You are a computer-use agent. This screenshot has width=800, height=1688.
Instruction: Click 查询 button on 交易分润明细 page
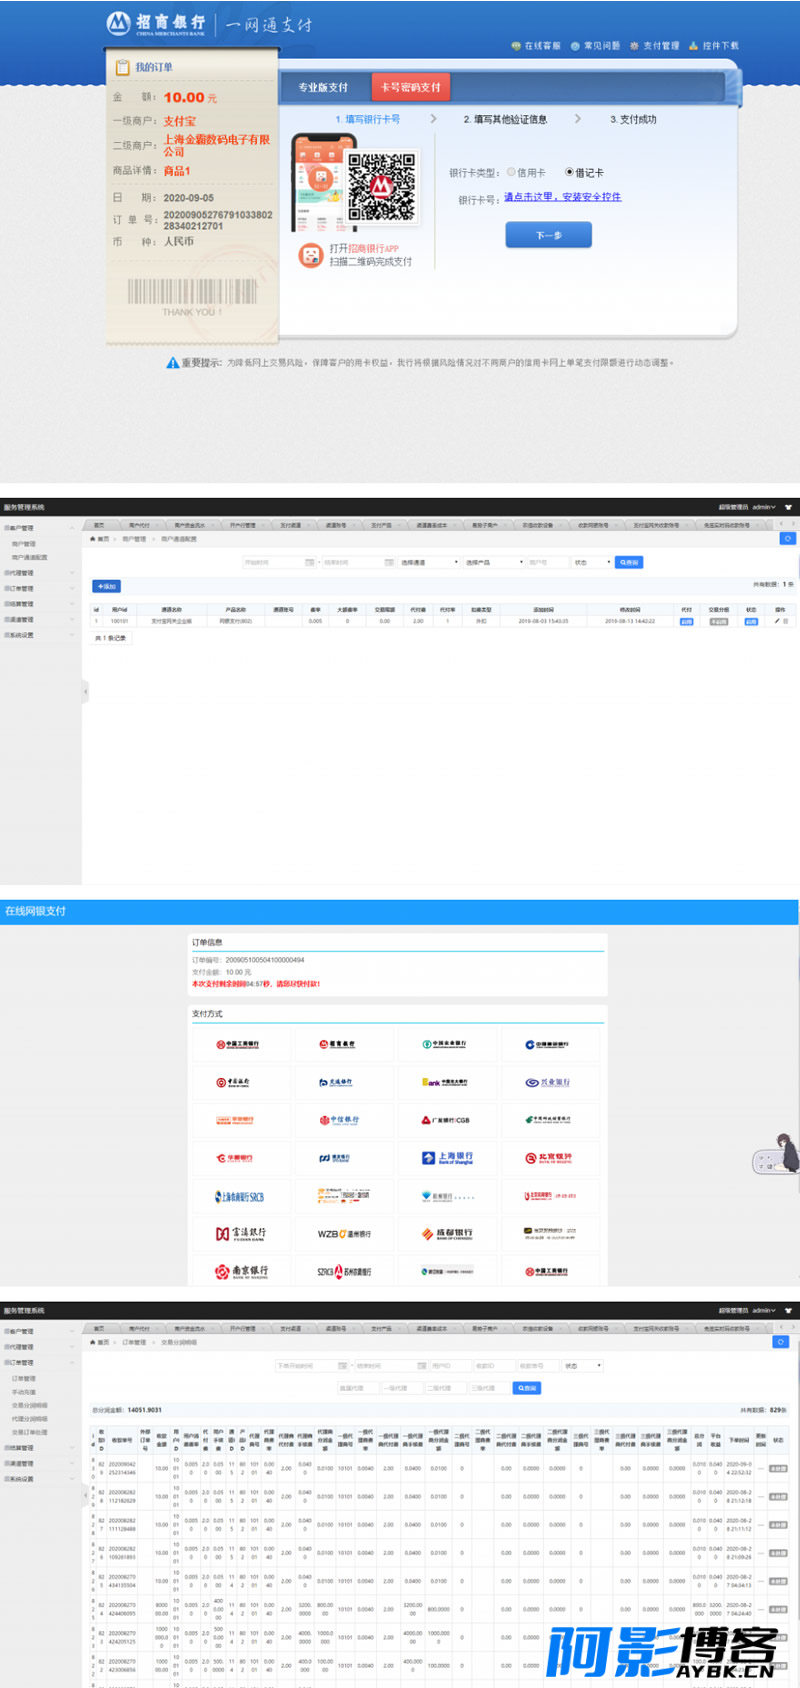tap(527, 1388)
